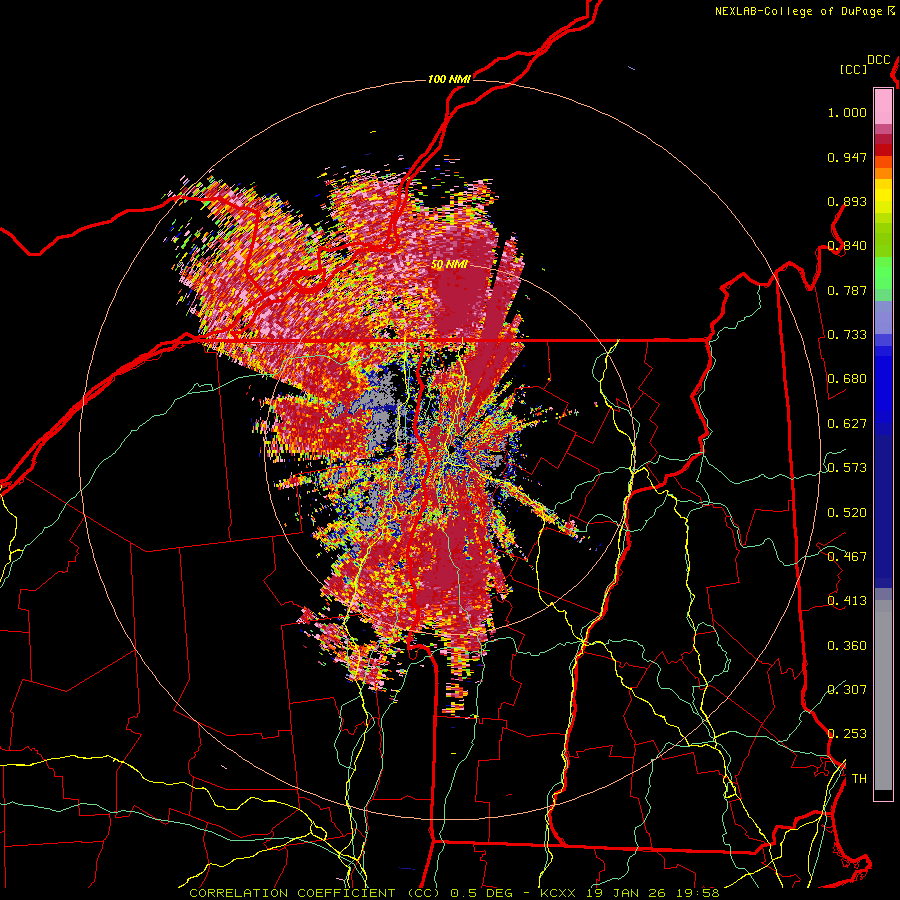Pick the lavender color bar segment
This screenshot has height=900, width=900.
[x=883, y=317]
